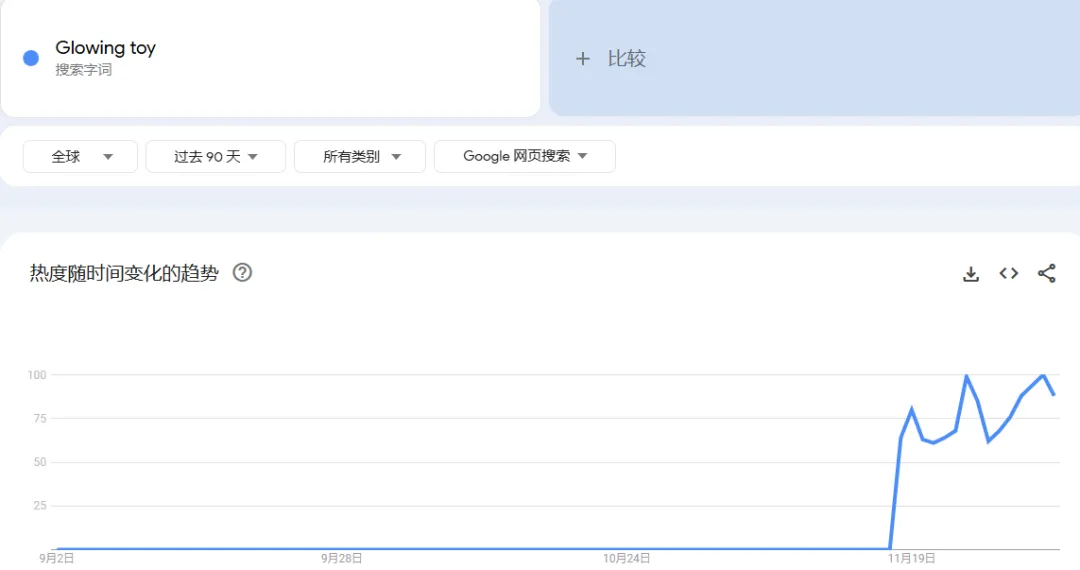The width and height of the screenshot is (1080, 570).
Task: Open the 过去 90 天 time range dropdown
Action: [215, 157]
